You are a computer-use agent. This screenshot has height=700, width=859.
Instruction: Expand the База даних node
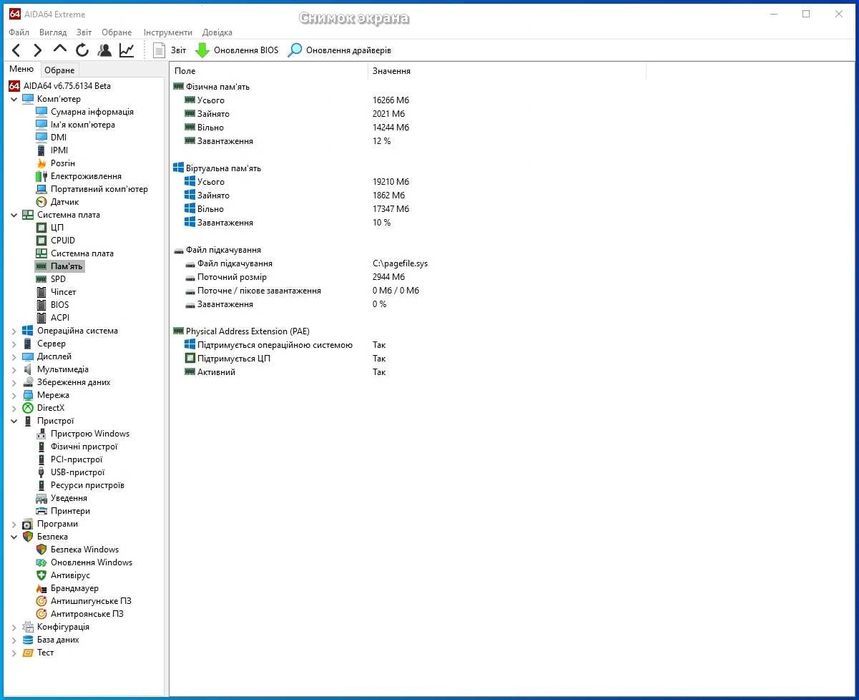pyautogui.click(x=14, y=640)
